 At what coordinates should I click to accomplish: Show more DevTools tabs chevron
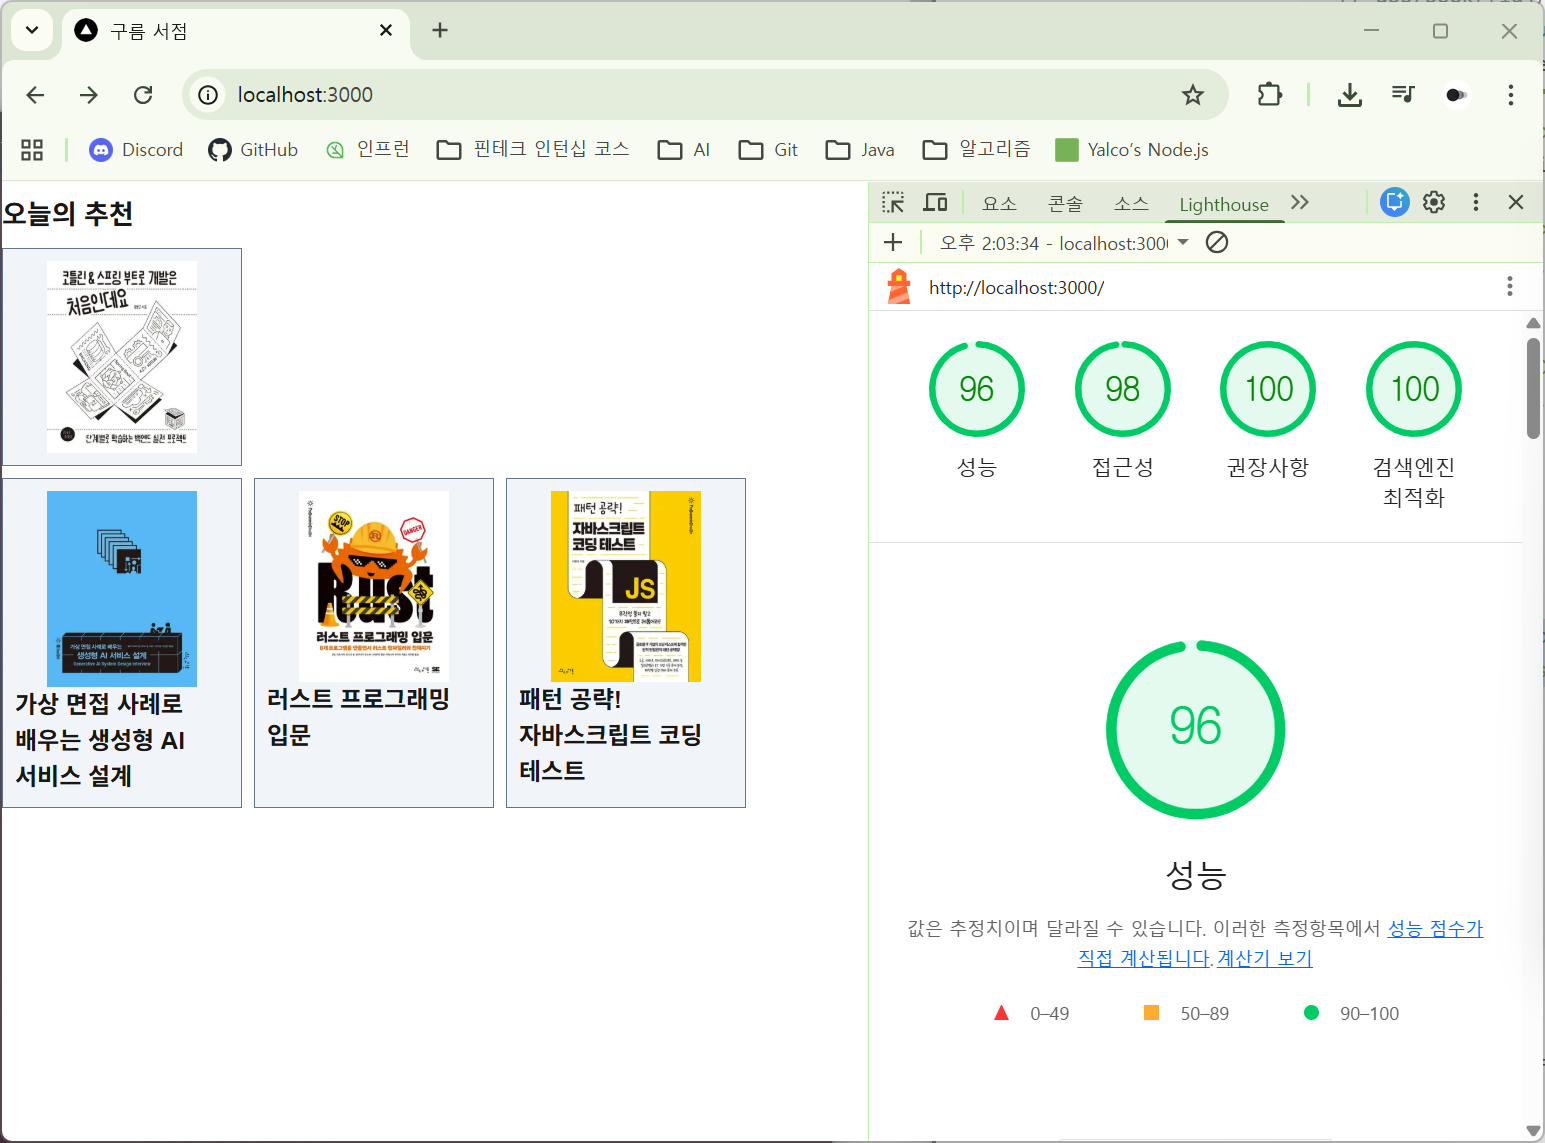click(1299, 203)
